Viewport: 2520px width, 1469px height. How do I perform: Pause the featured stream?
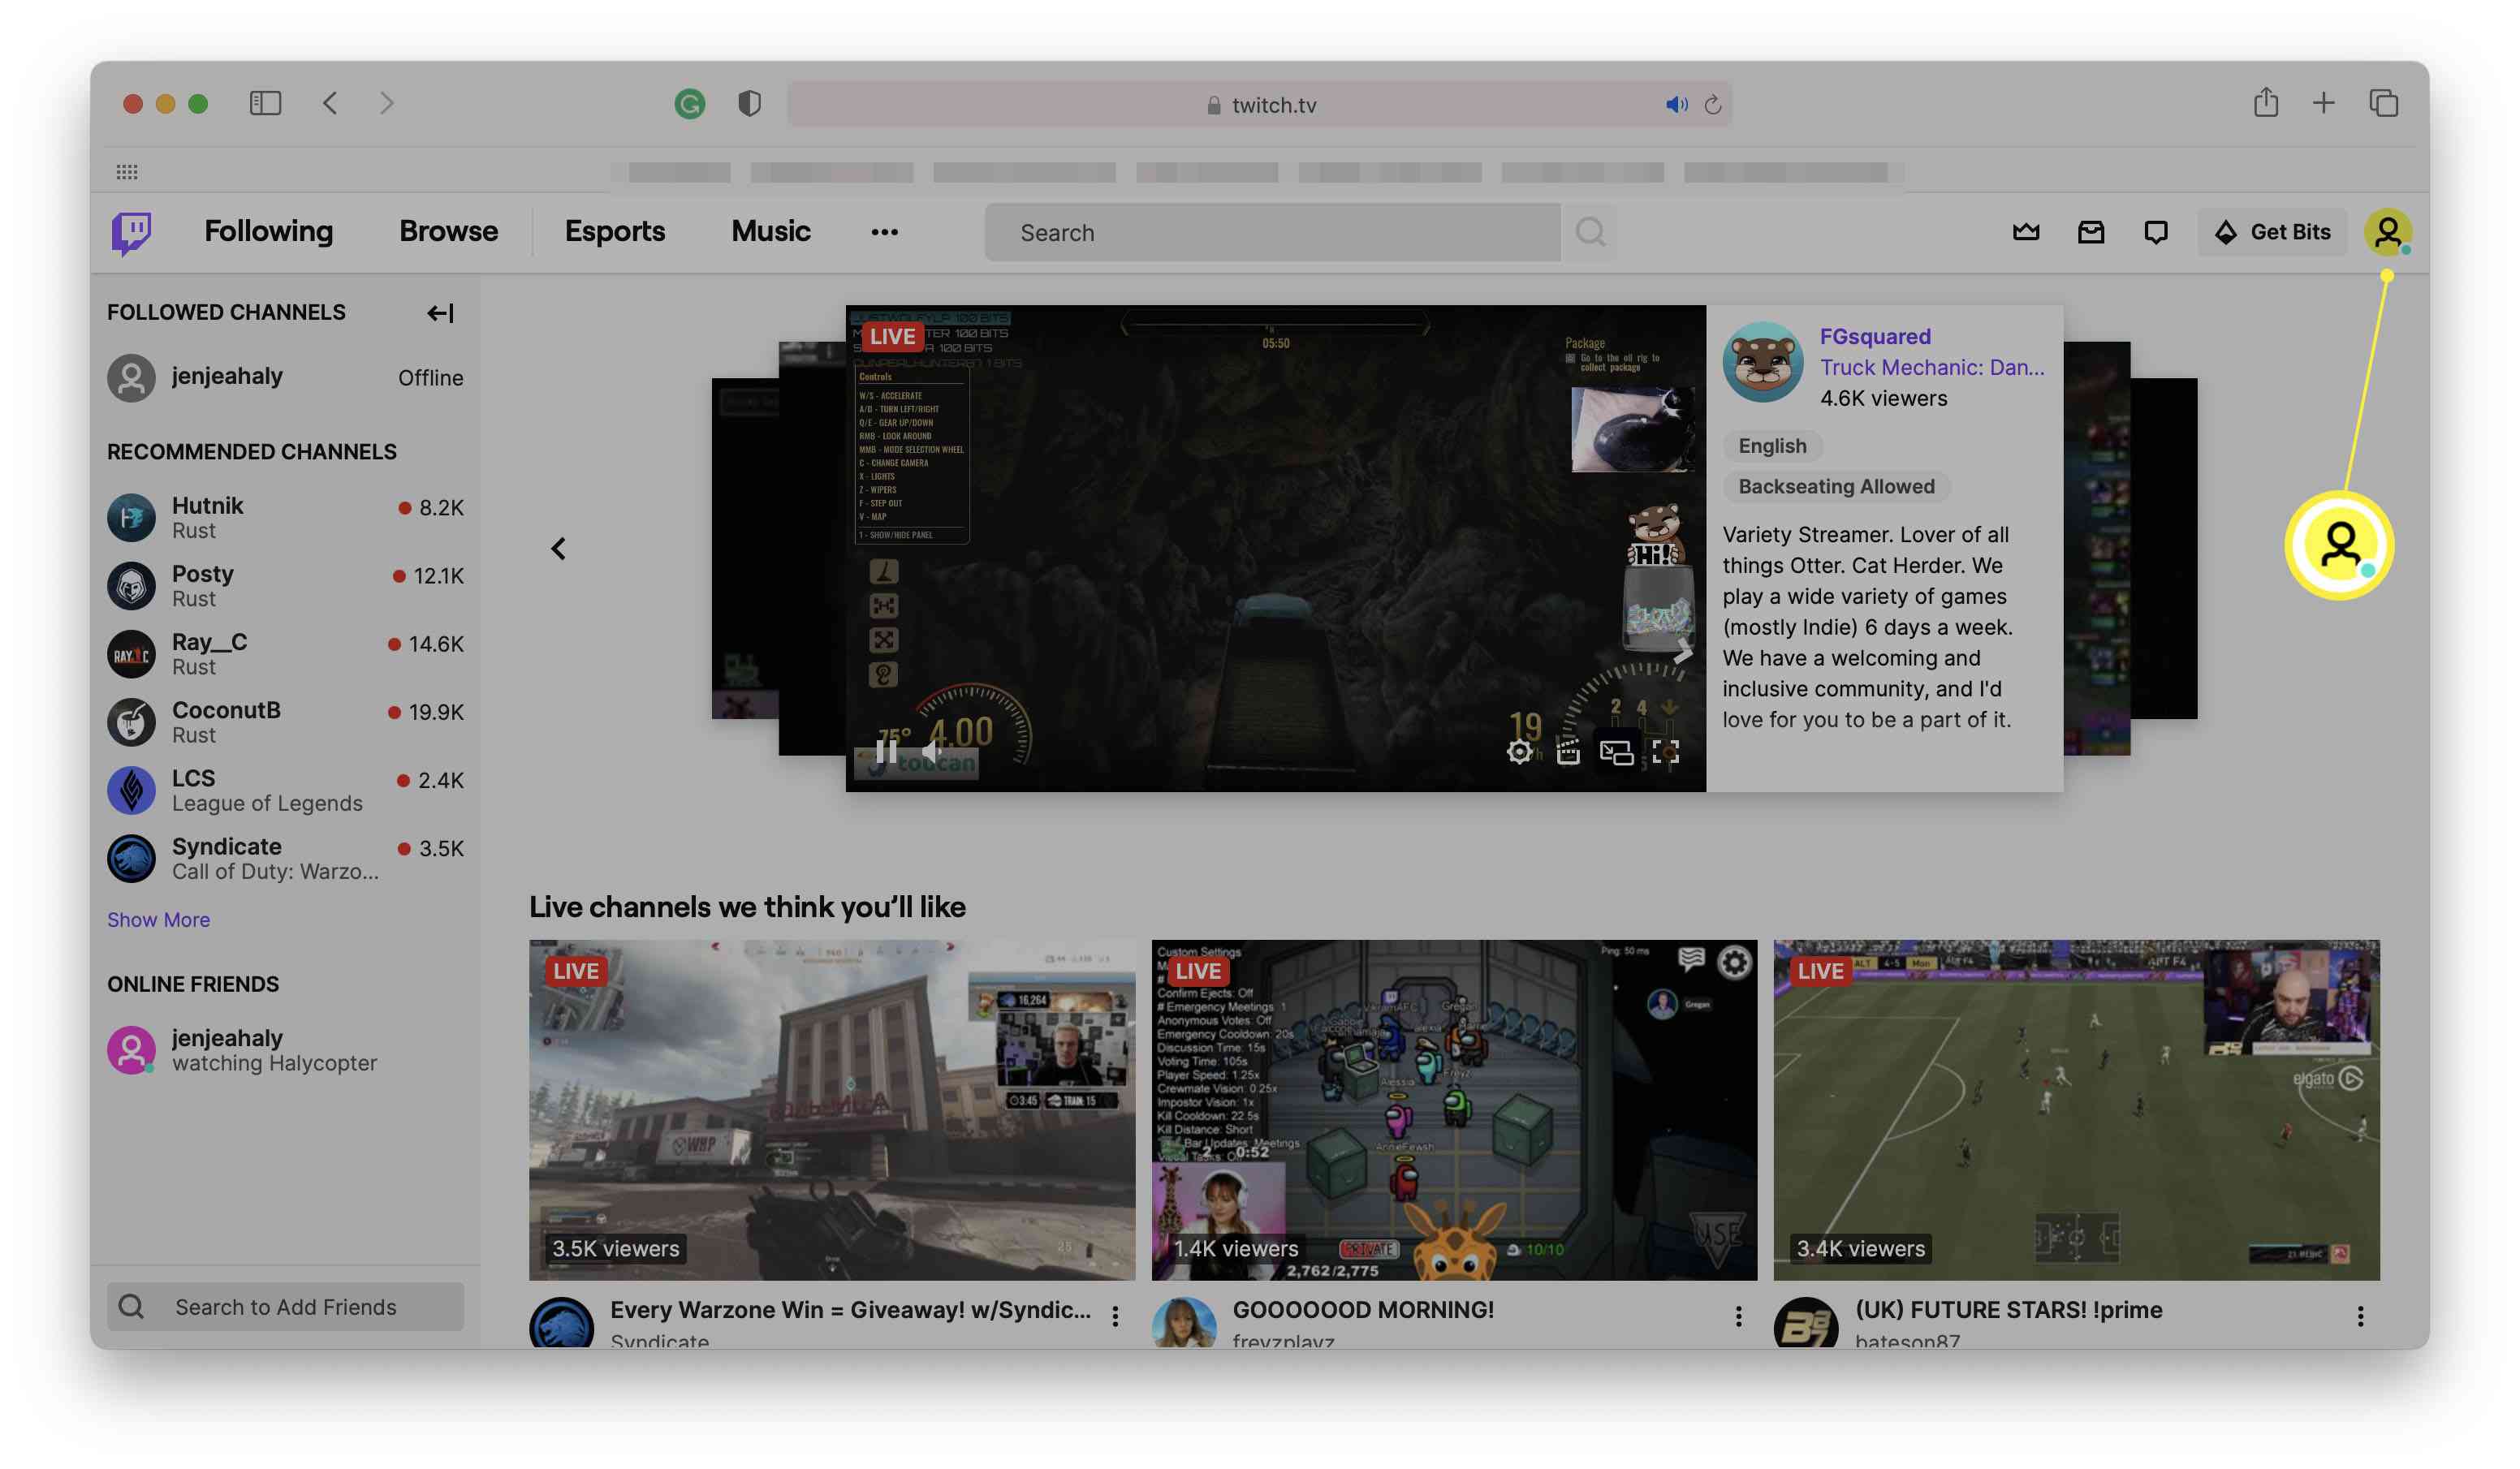[x=885, y=751]
